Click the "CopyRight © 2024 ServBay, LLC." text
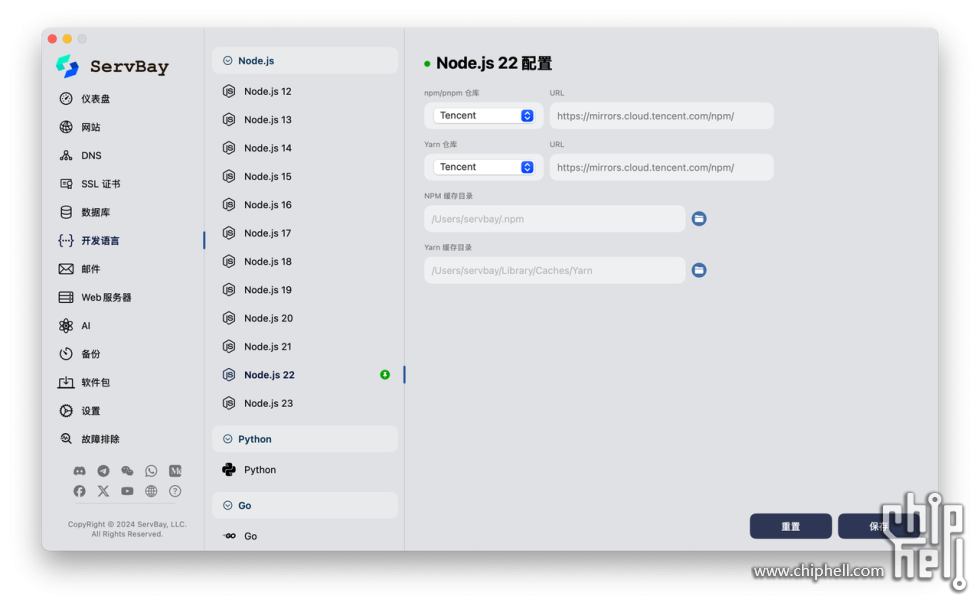Screen dimensions: 980x606 (x=128, y=524)
